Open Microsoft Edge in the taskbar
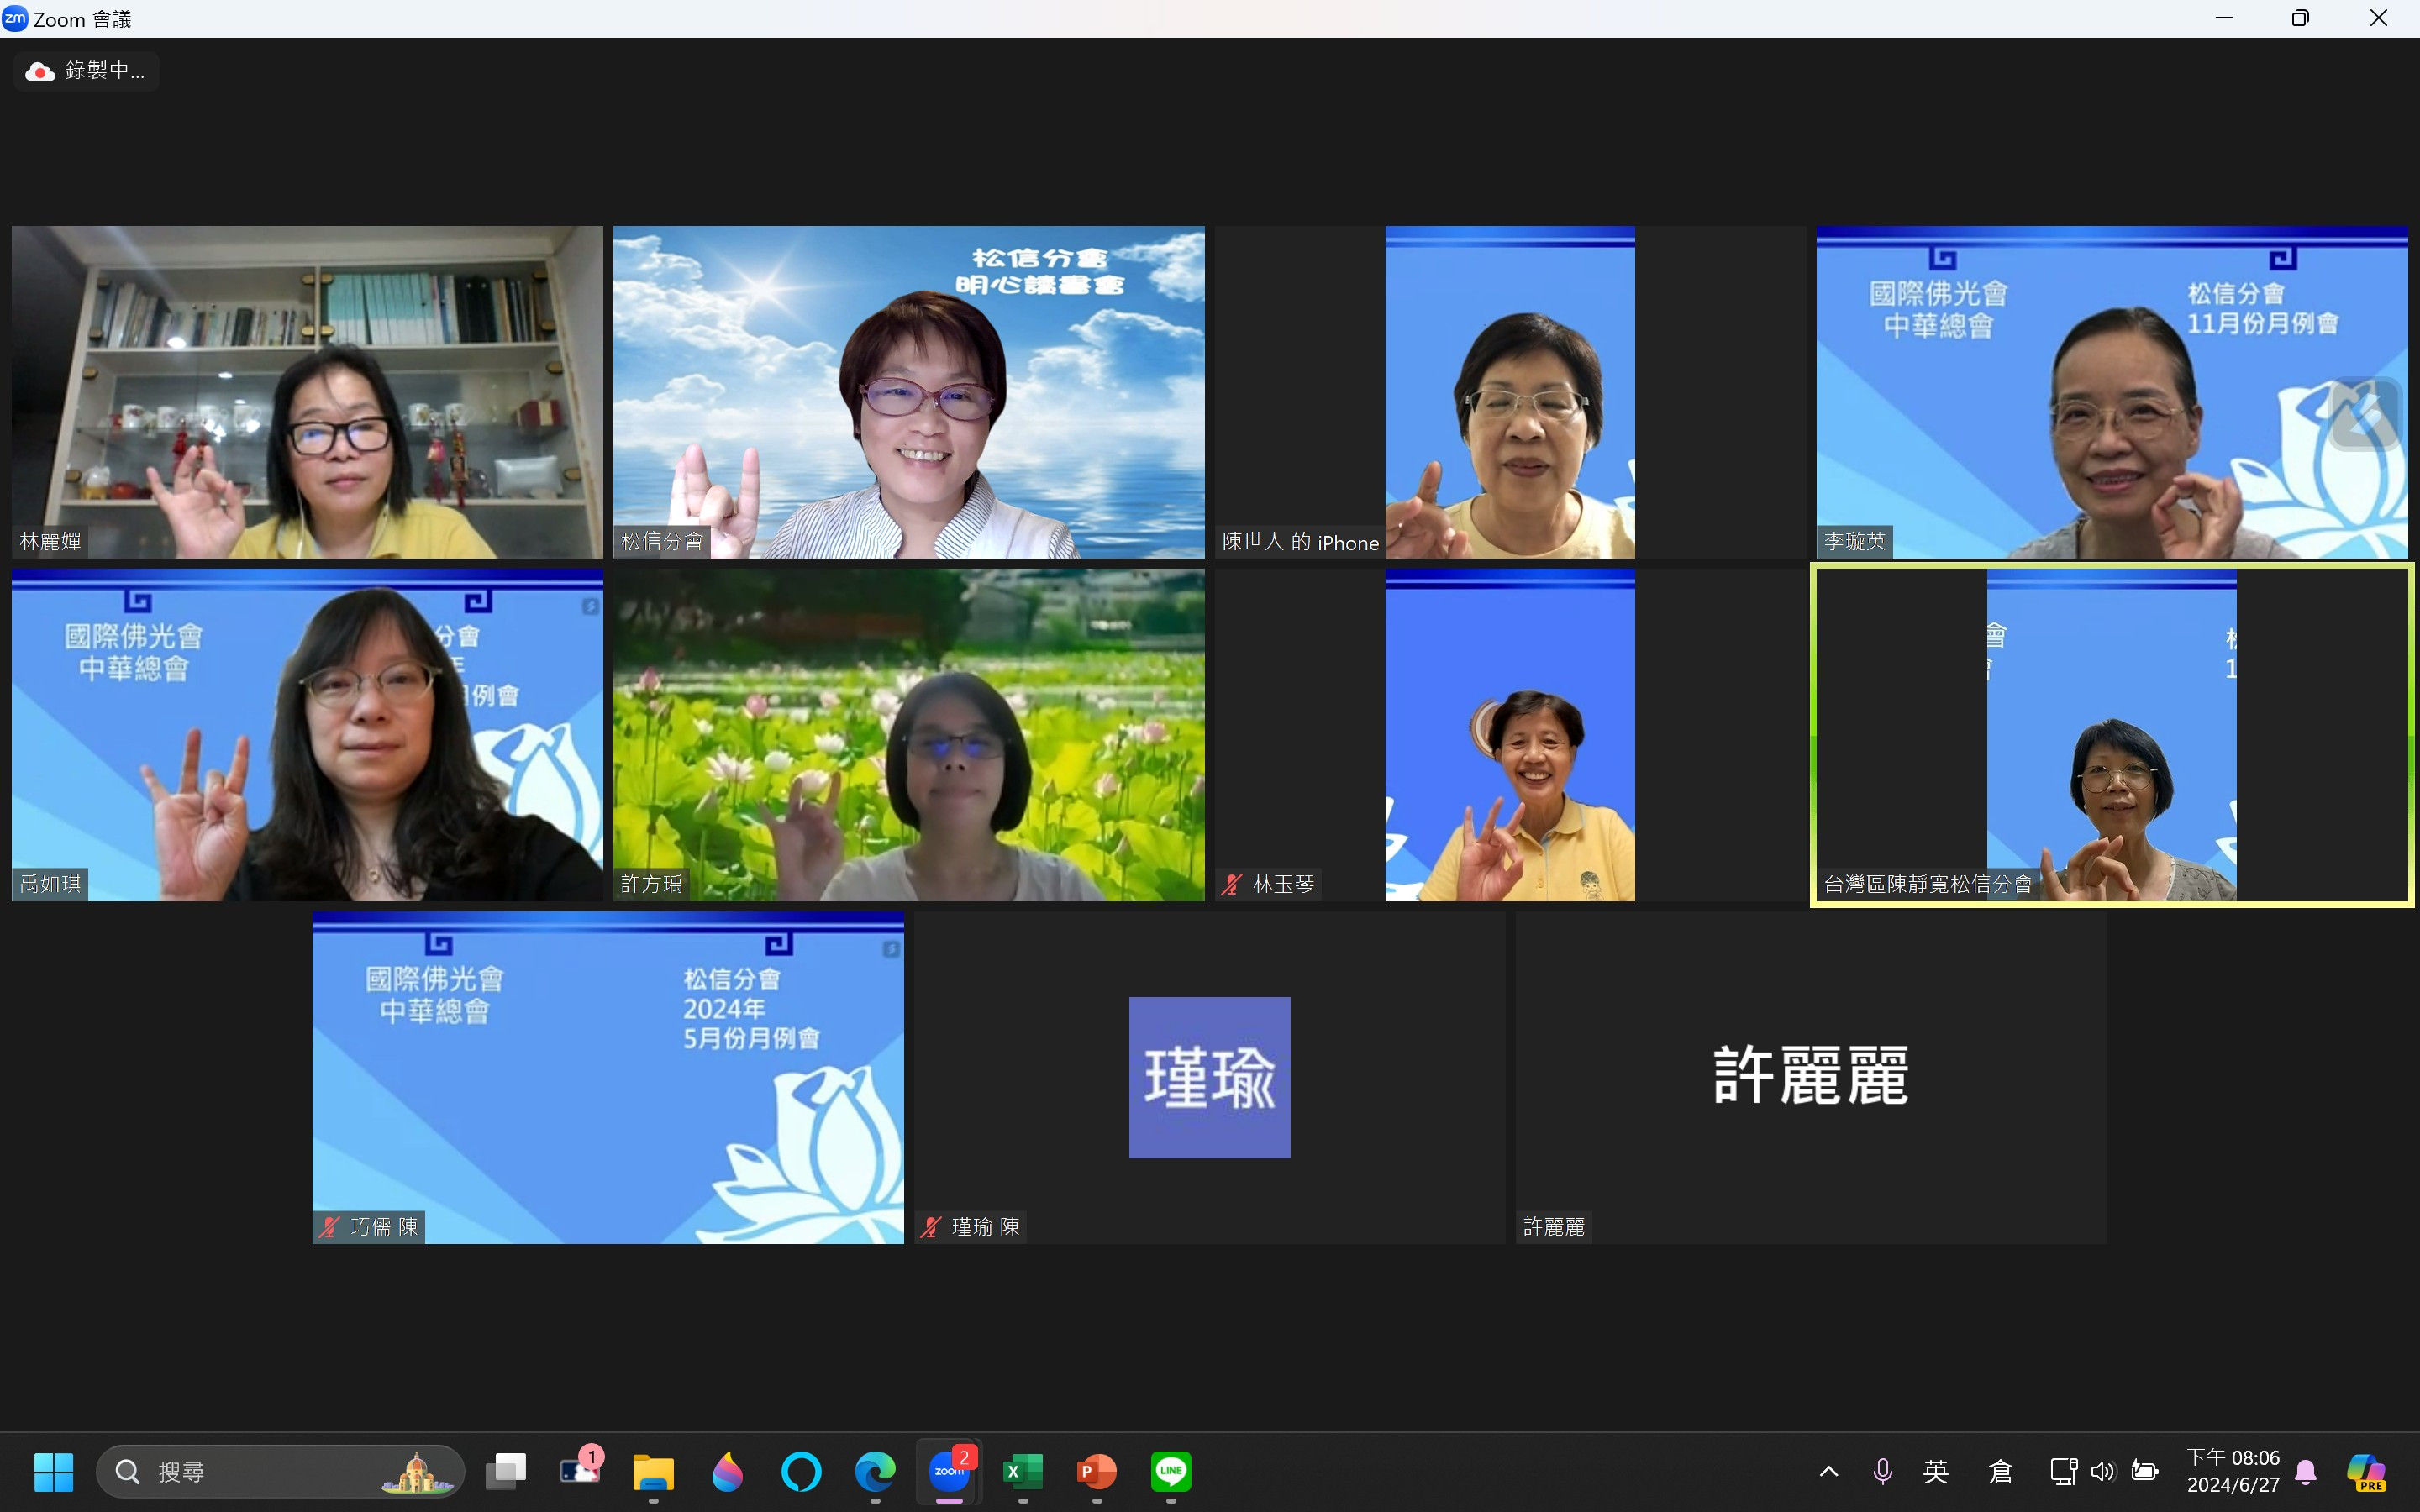Screen dimensions: 2420x1512 pos(875,1471)
